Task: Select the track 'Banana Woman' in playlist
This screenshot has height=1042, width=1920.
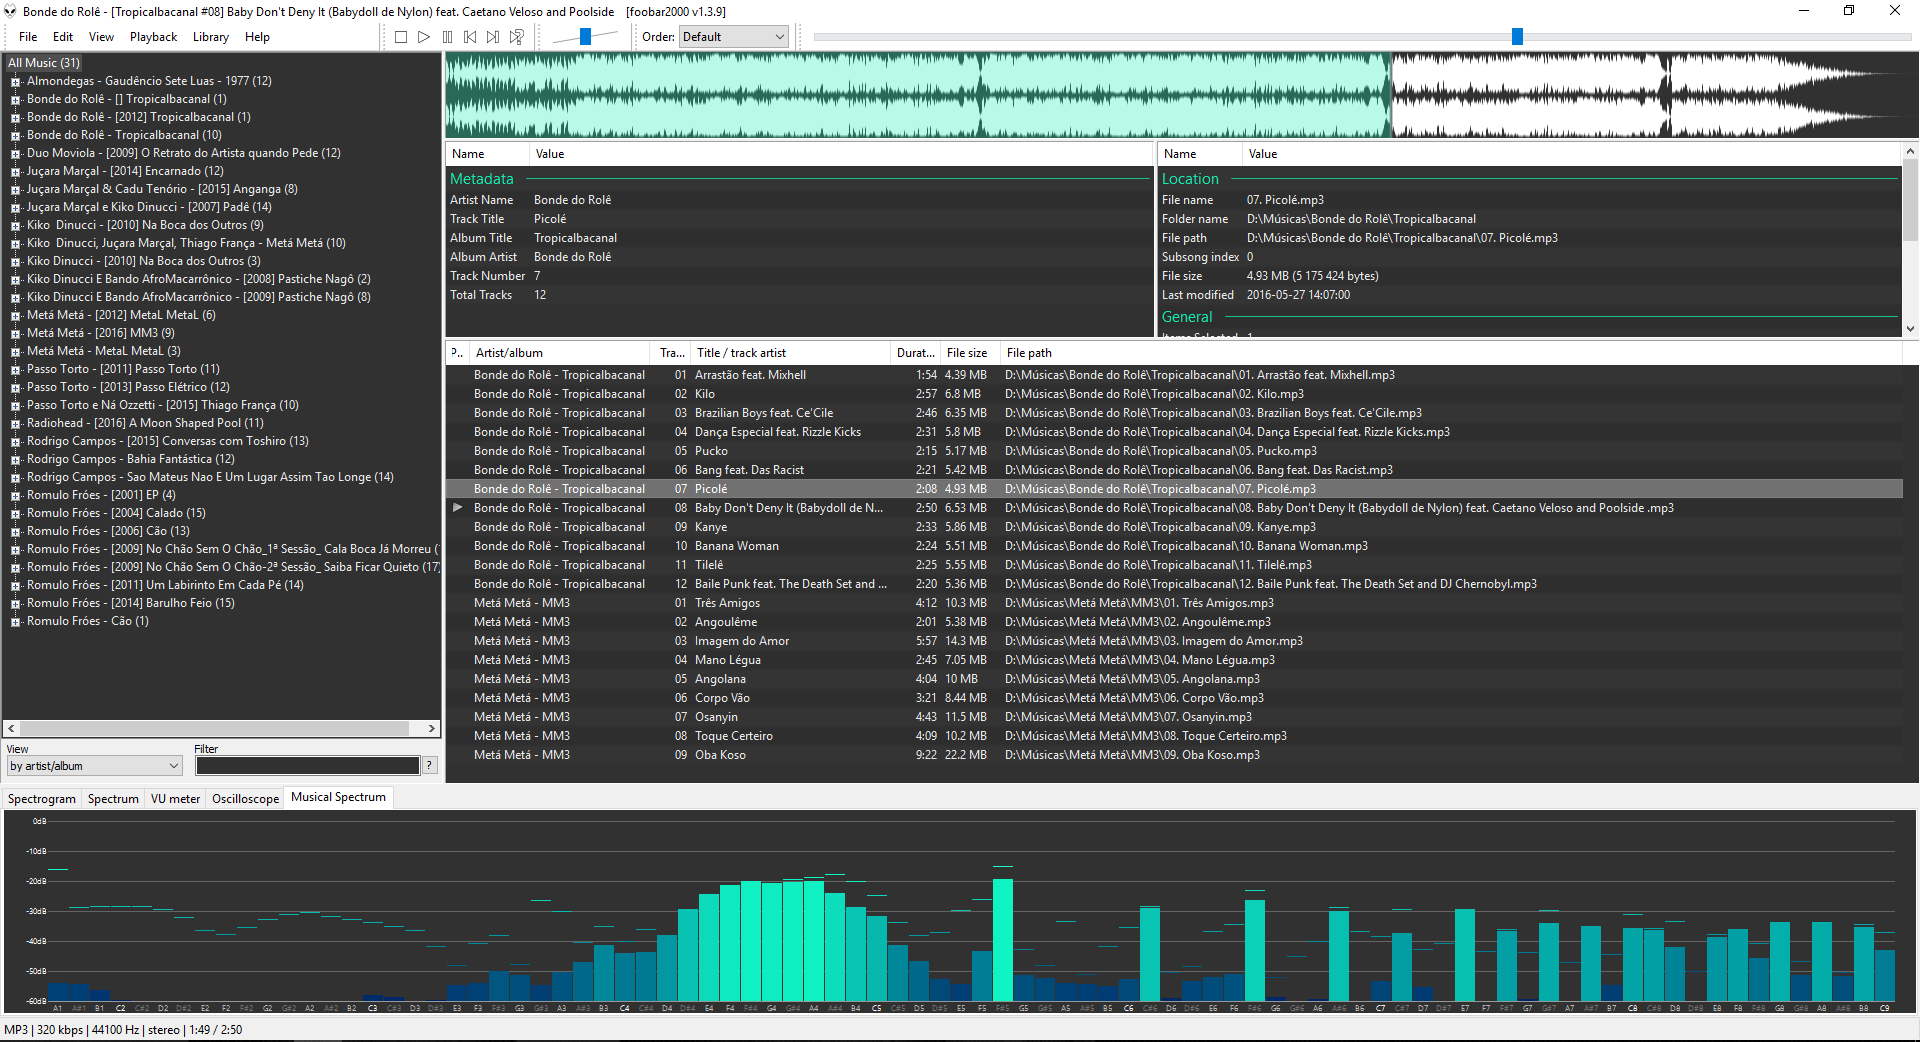Action: click(736, 546)
